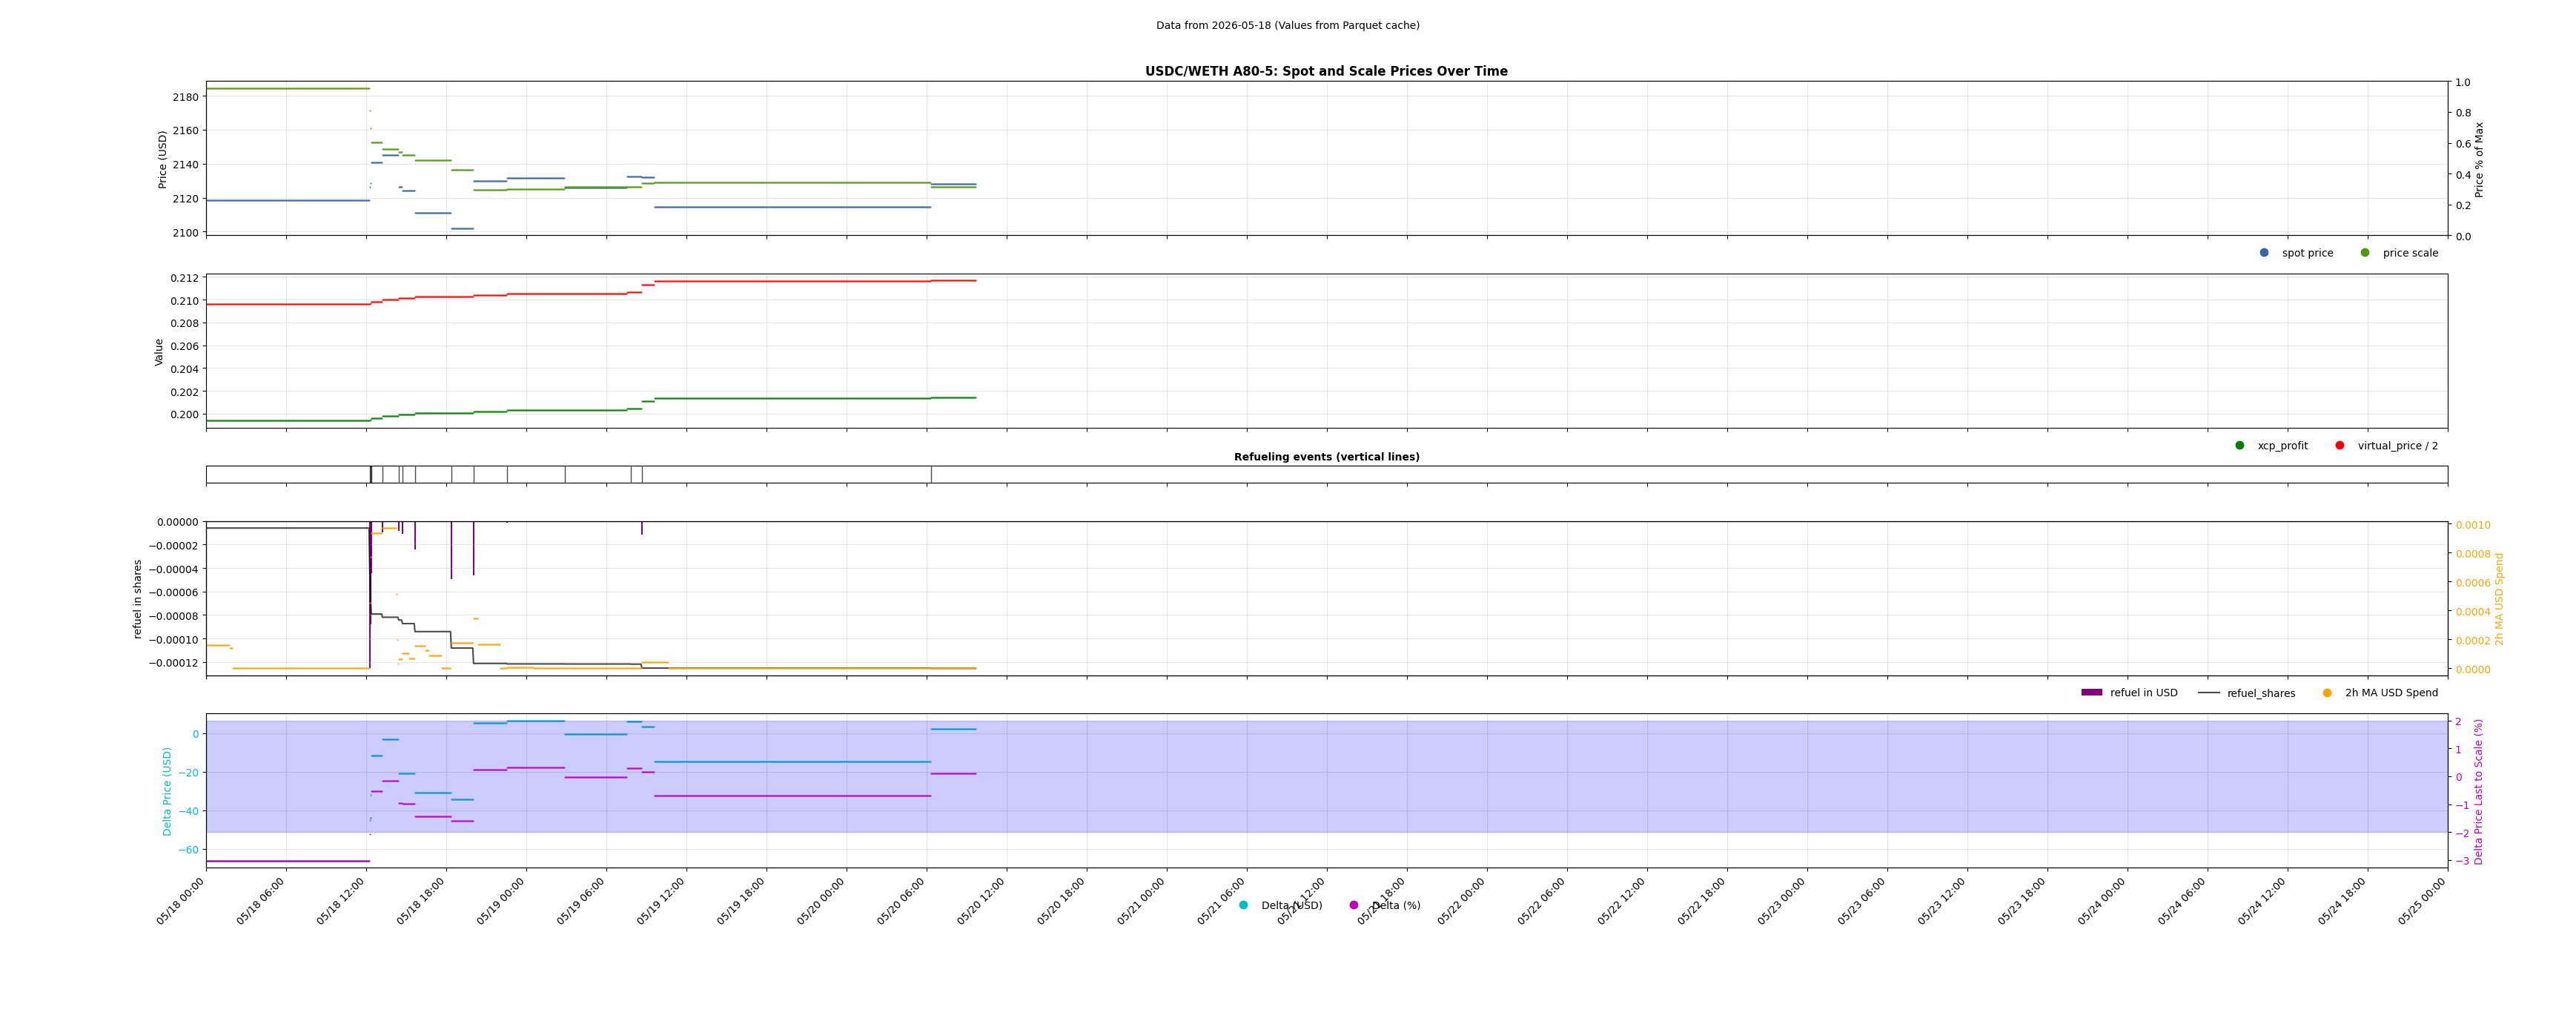Select the 'refuel in USD' legend label
Image resolution: width=2576 pixels, height=1021 pixels.
pos(2144,693)
